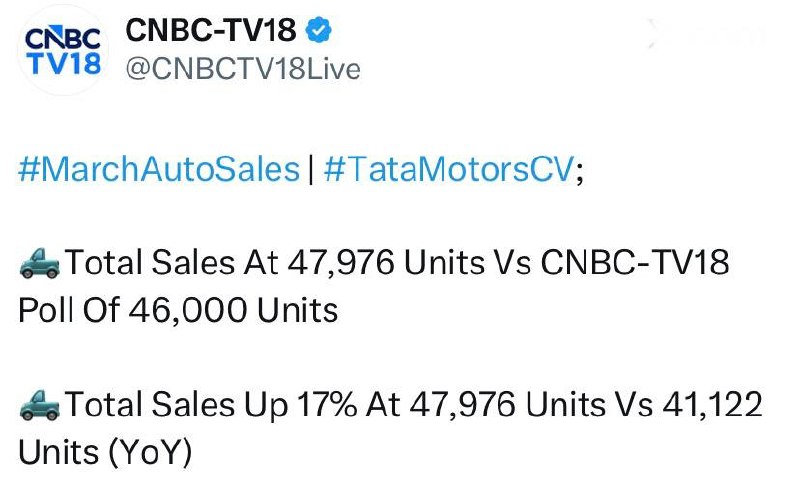Click 'Vs' before the 41,122 figure
The height and width of the screenshot is (487, 800).
pyautogui.click(x=630, y=406)
